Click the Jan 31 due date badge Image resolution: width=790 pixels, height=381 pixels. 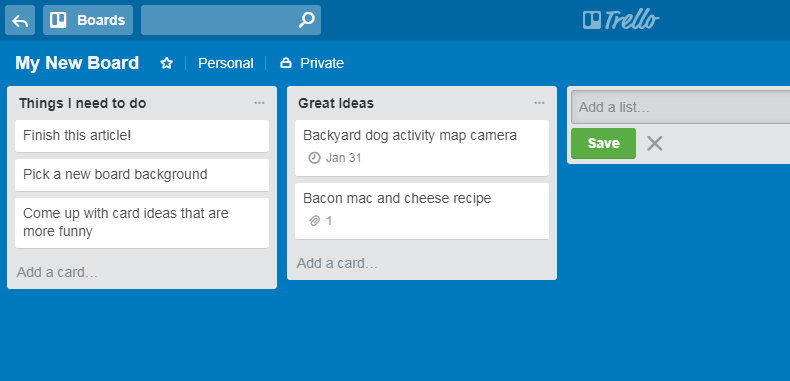coord(335,158)
